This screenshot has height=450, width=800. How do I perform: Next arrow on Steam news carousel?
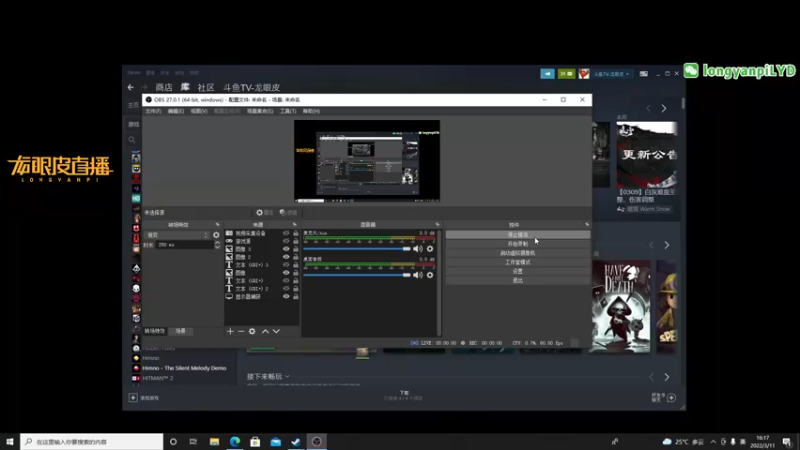(664, 109)
